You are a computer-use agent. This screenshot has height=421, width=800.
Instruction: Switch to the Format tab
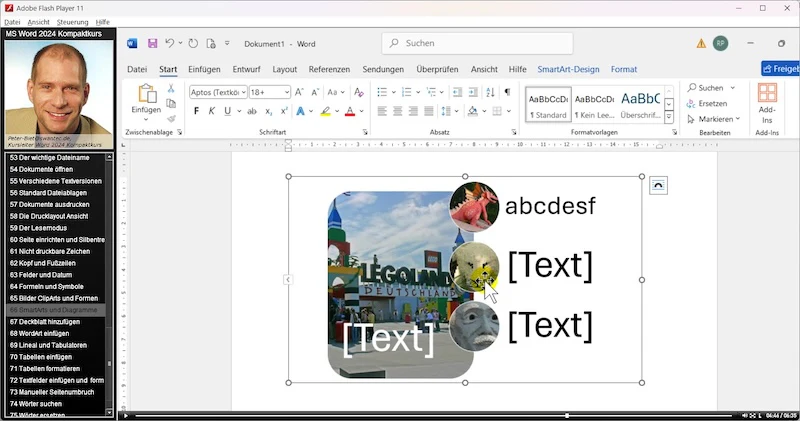pyautogui.click(x=624, y=69)
